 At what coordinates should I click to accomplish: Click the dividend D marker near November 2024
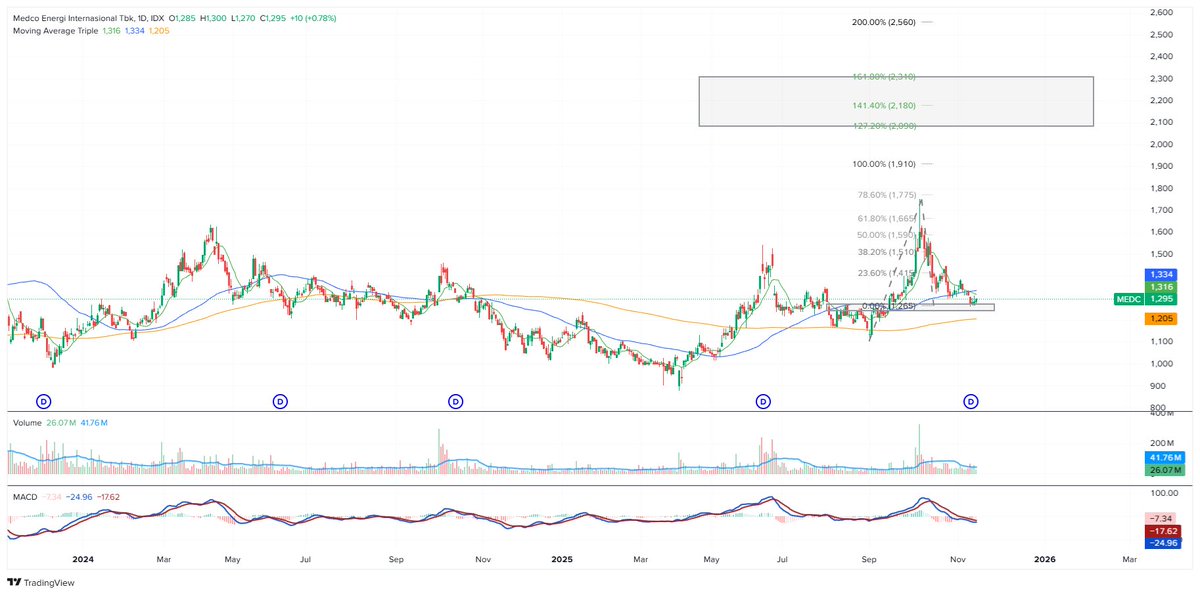(455, 400)
